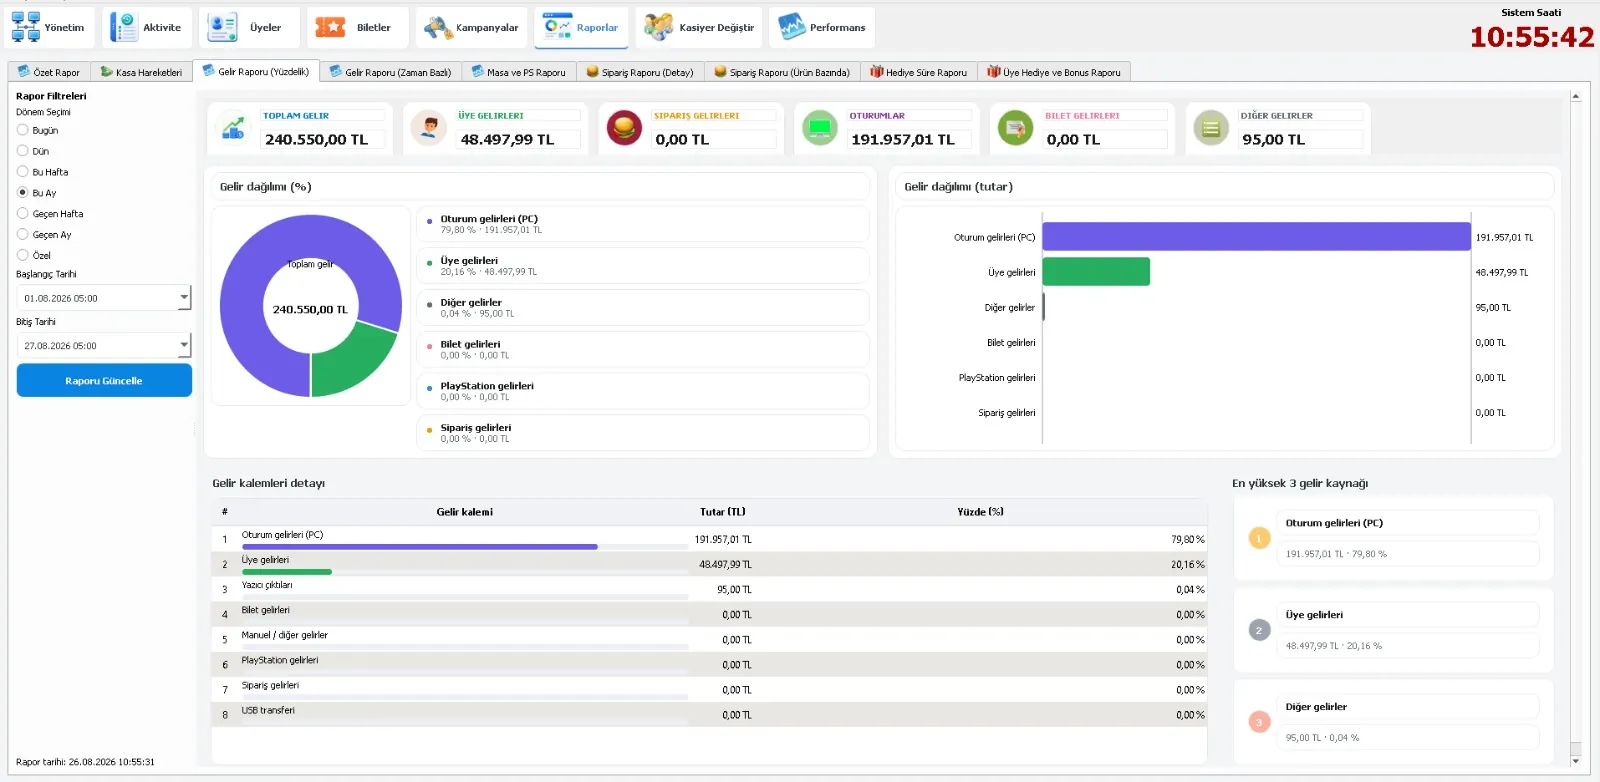The image size is (1600, 782).
Task: Click the Üye Gelirleri avatar icon
Action: (x=428, y=128)
